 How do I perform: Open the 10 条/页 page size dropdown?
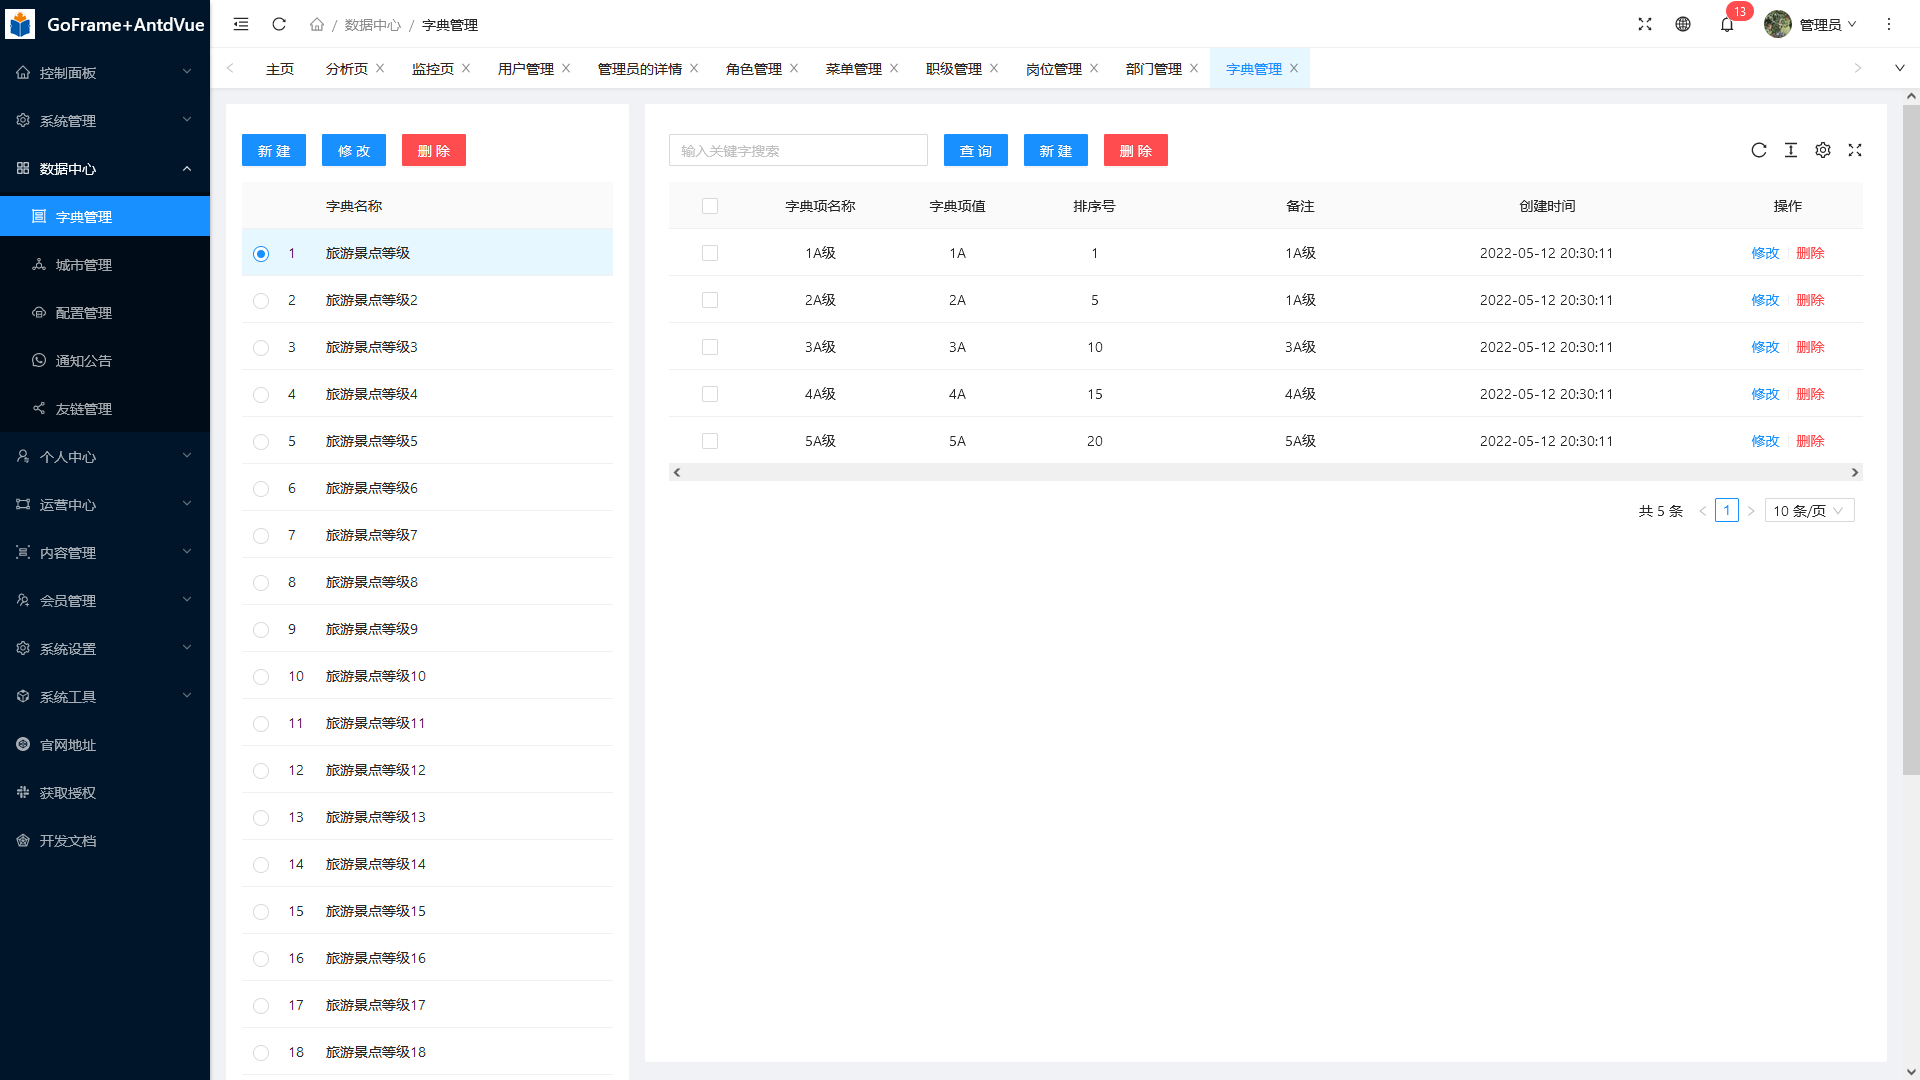pos(1809,511)
